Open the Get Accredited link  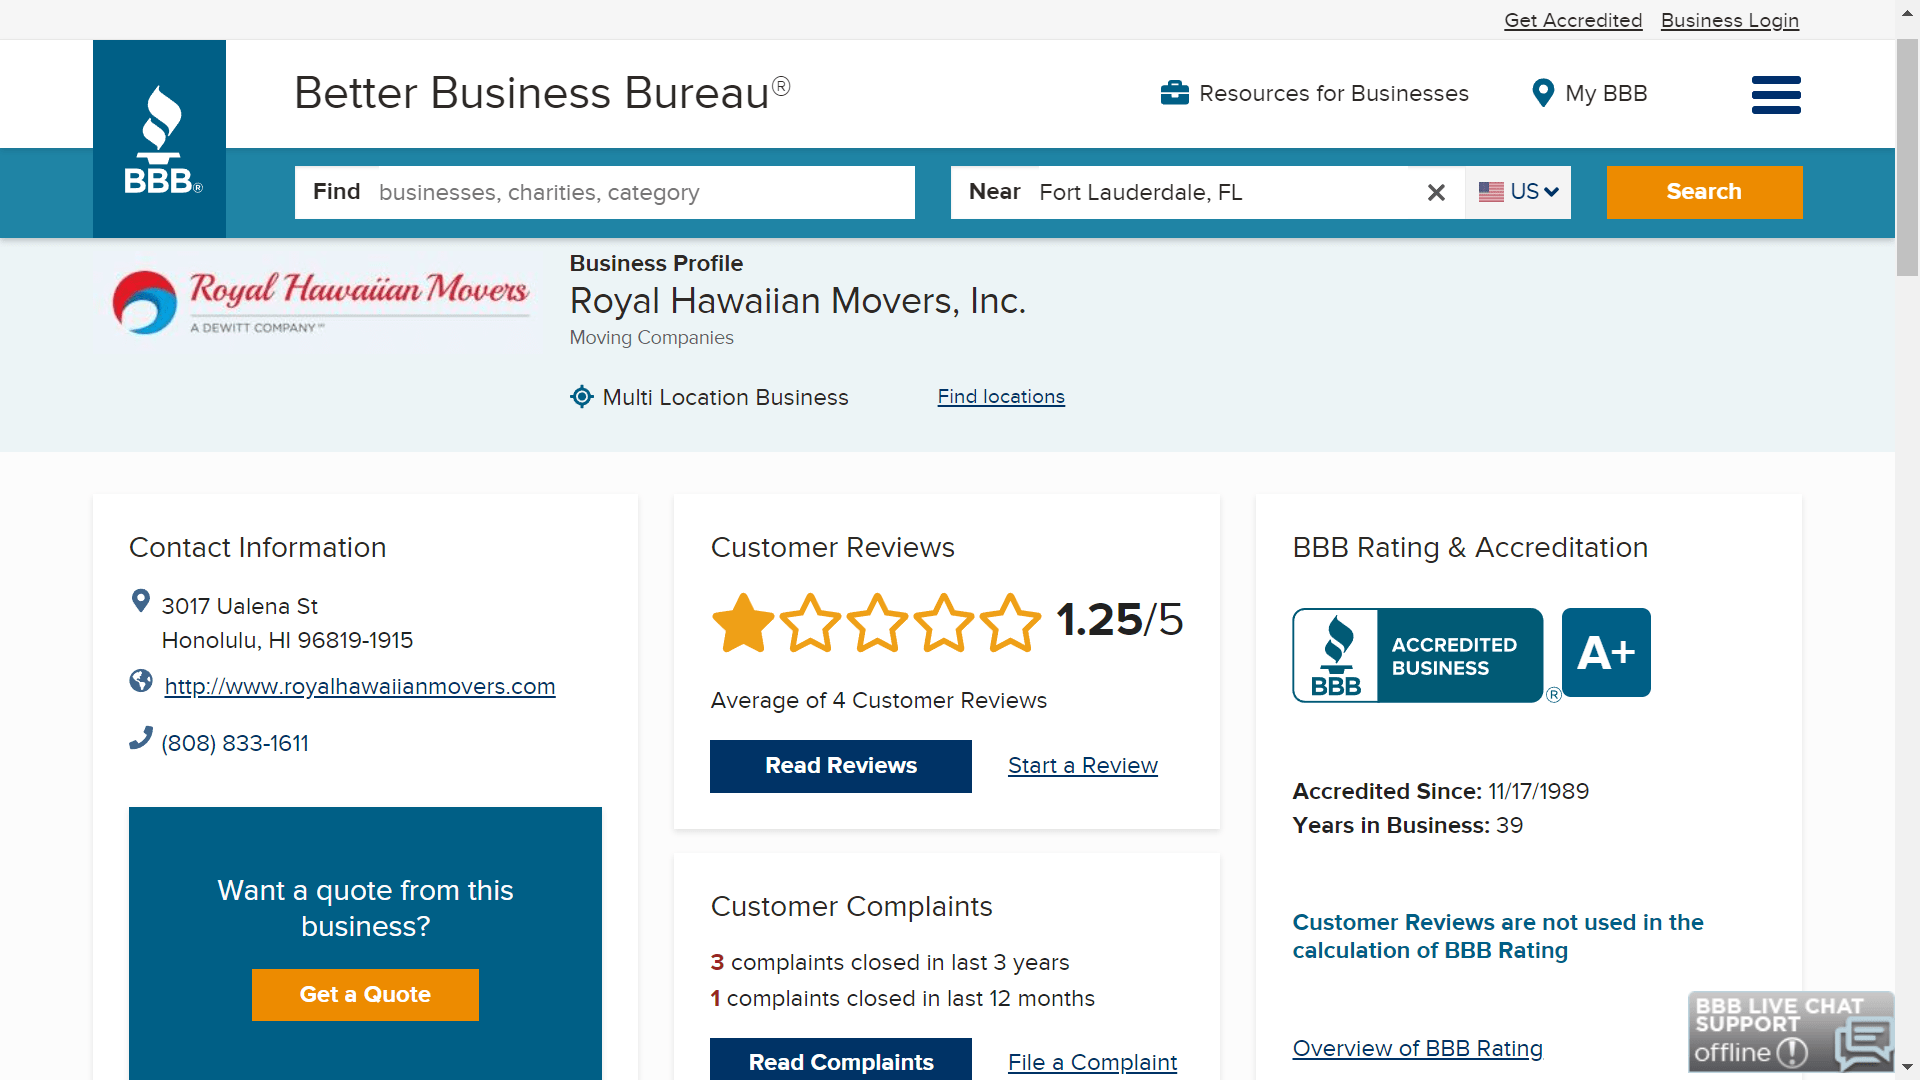click(1573, 20)
